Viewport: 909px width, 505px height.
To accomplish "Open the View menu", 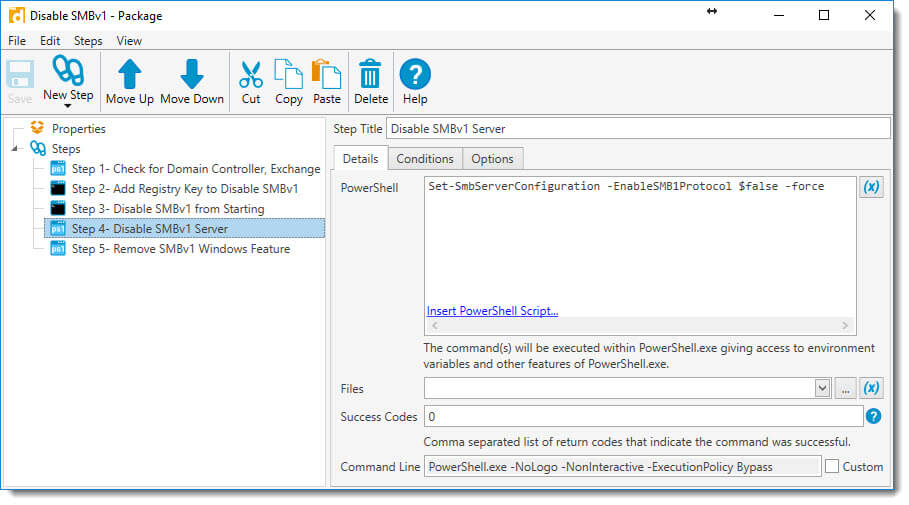I will pos(129,41).
